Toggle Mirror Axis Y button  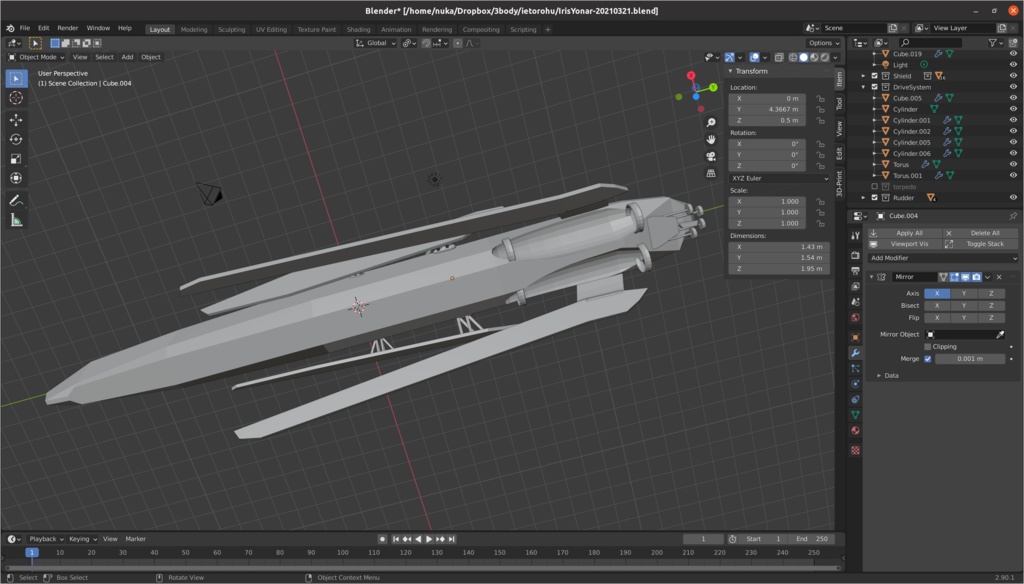[x=963, y=293]
